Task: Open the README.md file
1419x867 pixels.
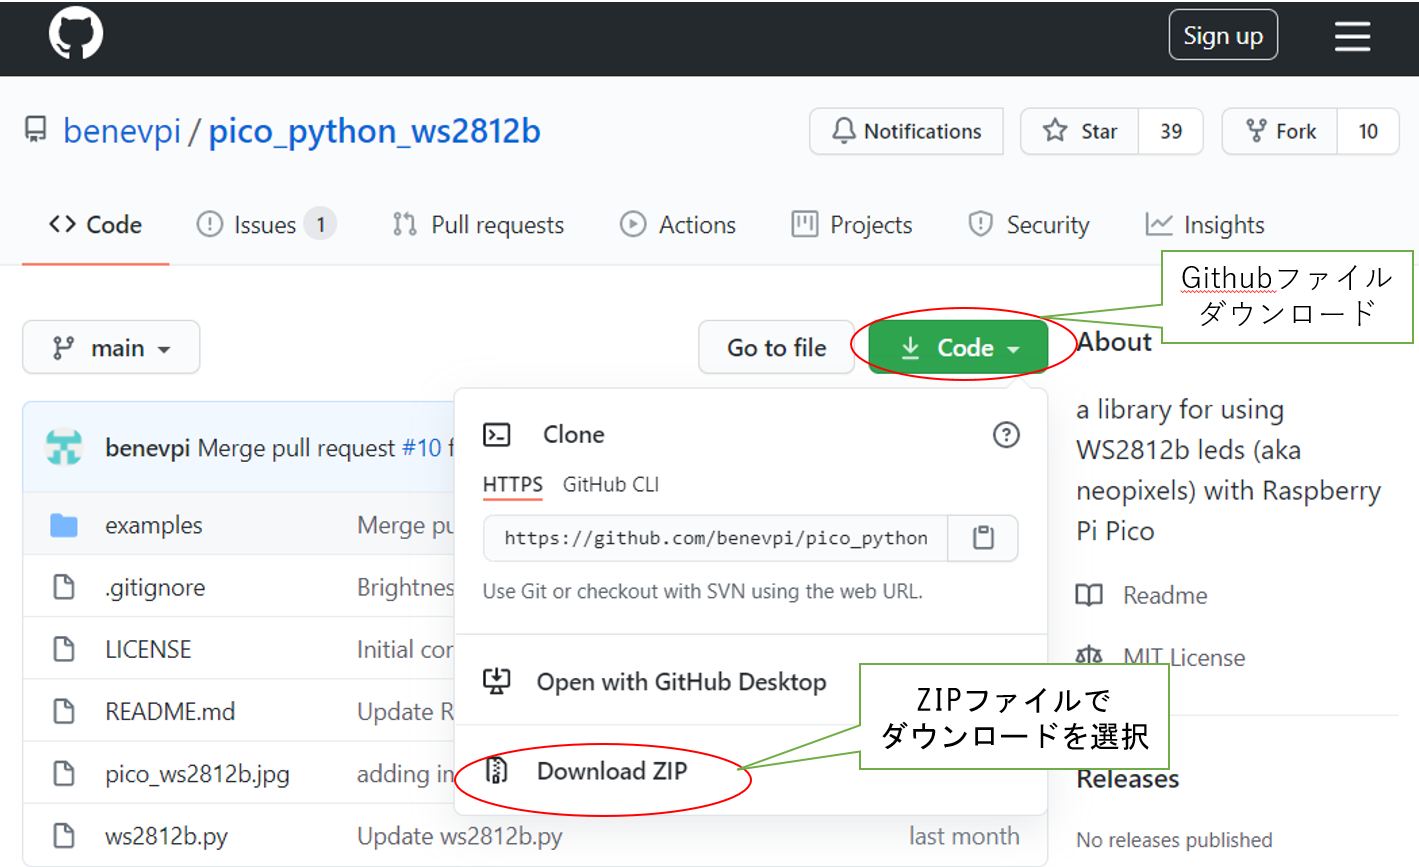Action: [x=170, y=711]
